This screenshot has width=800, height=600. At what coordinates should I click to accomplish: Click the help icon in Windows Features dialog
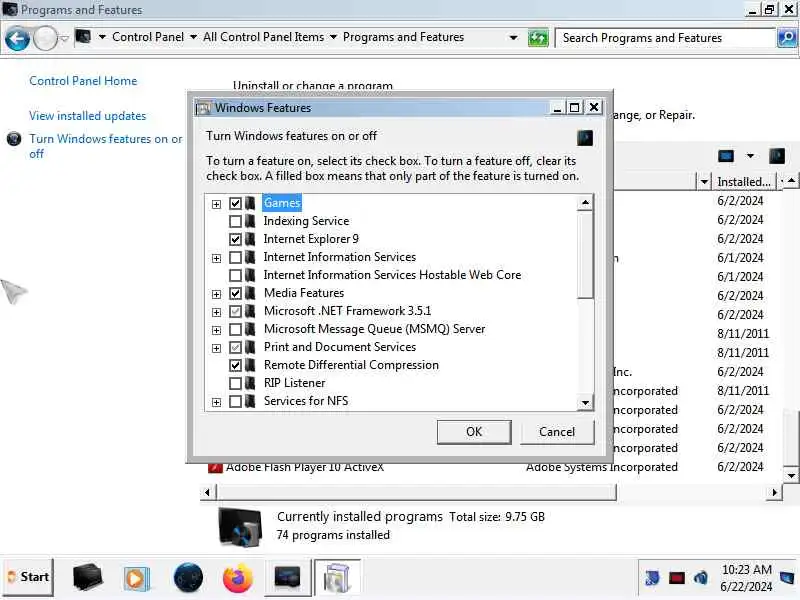coord(585,138)
